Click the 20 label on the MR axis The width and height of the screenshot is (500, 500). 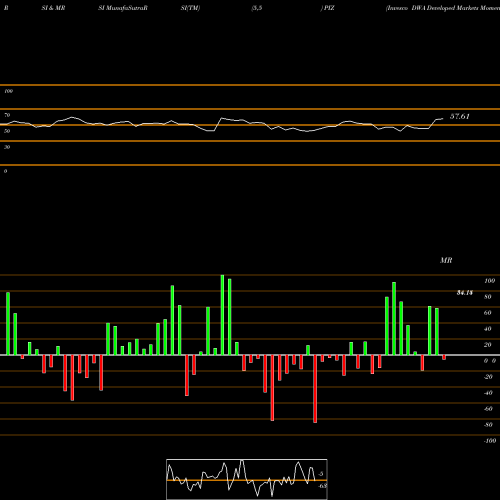pos(487,345)
